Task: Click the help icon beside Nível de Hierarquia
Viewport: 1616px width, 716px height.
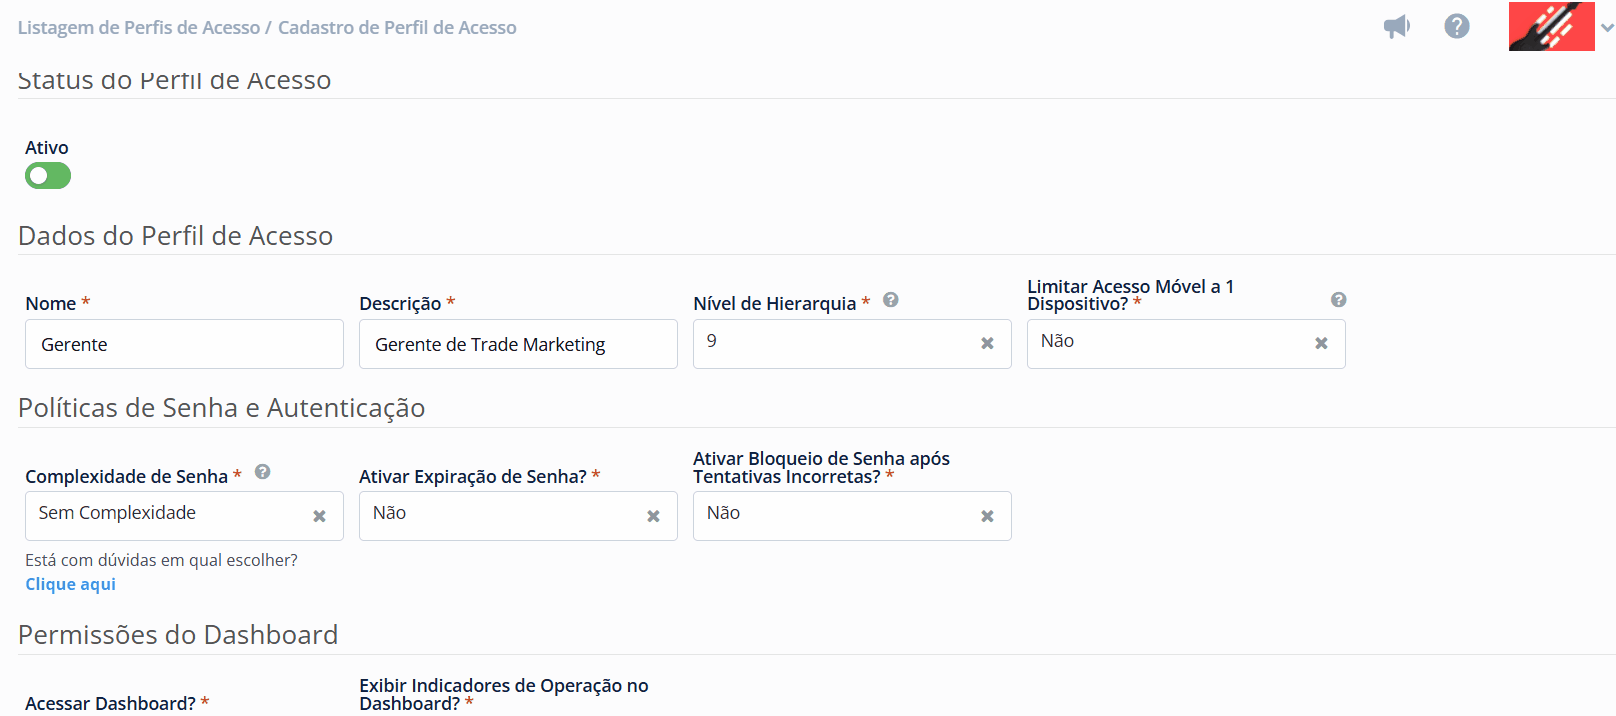Action: [x=890, y=300]
